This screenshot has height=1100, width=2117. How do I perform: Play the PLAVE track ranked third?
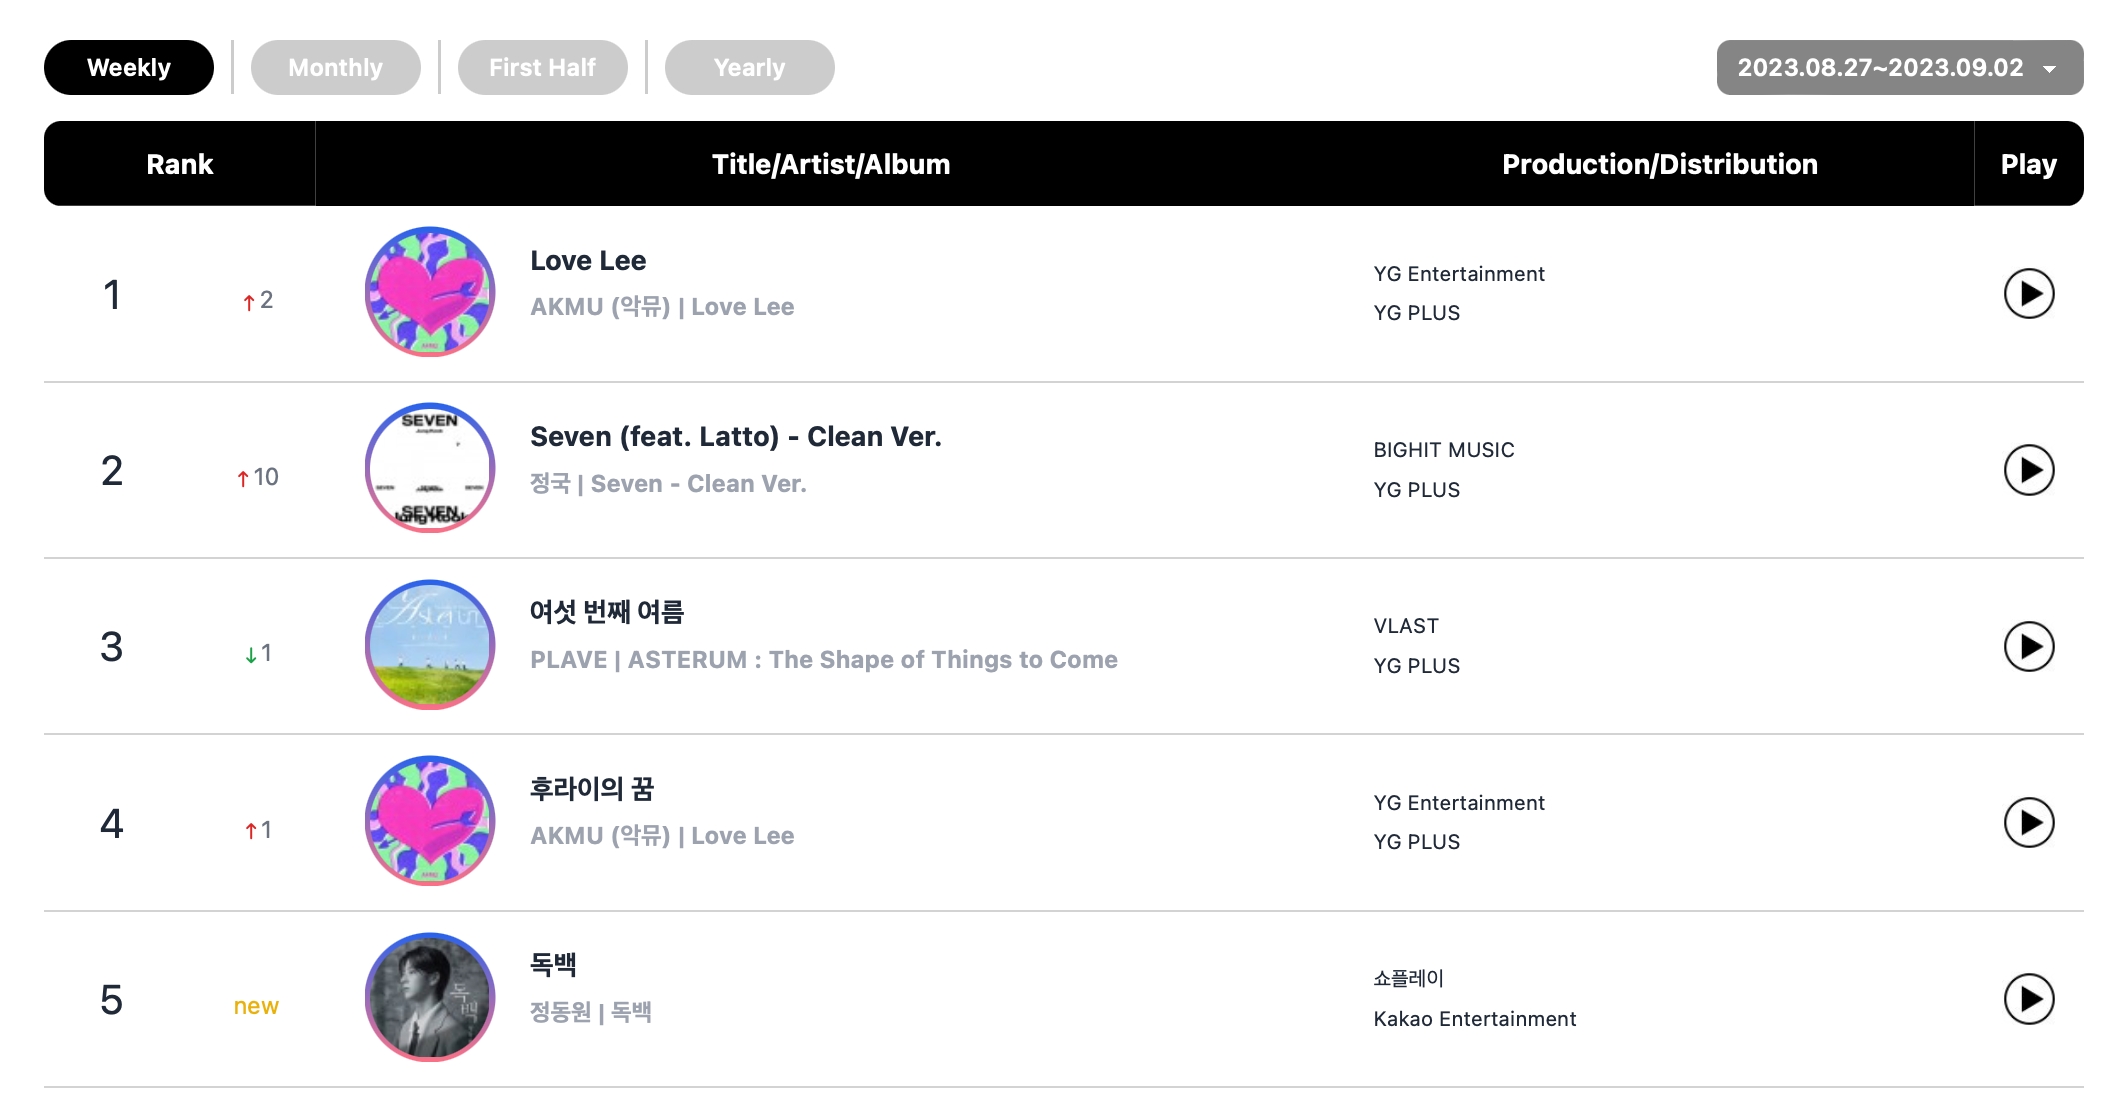click(2028, 647)
